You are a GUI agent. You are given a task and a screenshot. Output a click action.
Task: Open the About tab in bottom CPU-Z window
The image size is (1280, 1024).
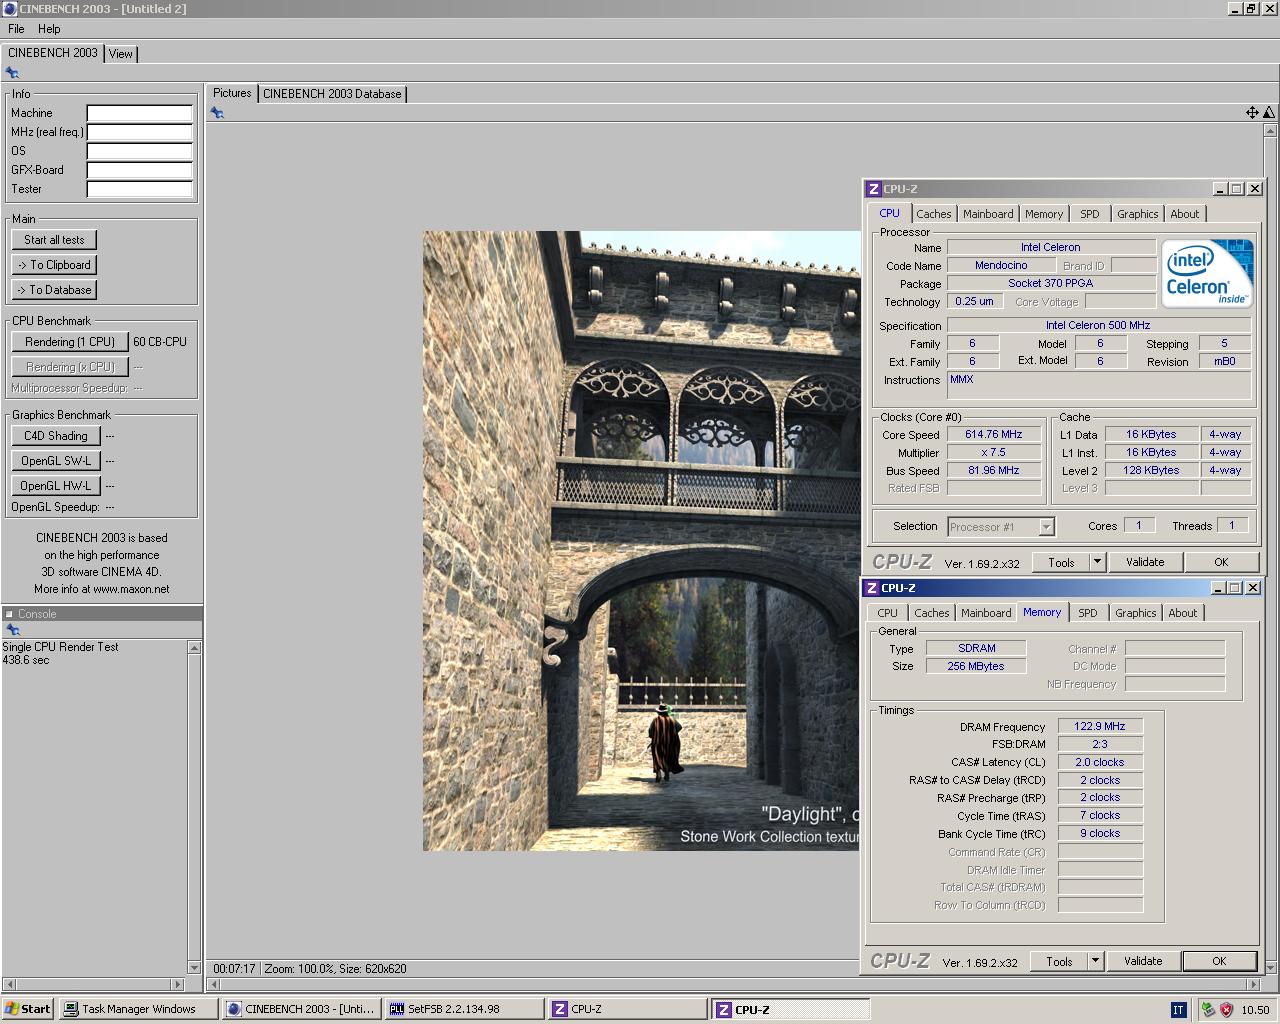coord(1183,613)
